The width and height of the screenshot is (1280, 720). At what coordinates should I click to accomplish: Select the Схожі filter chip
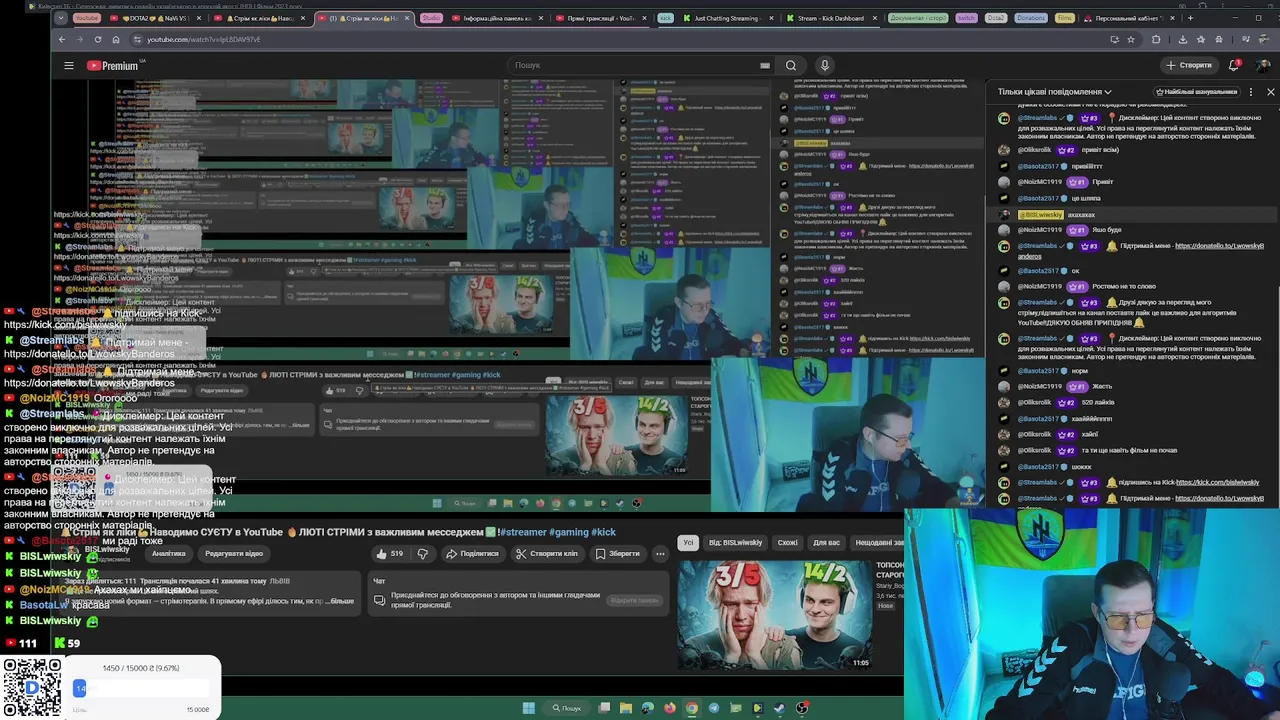coord(788,543)
